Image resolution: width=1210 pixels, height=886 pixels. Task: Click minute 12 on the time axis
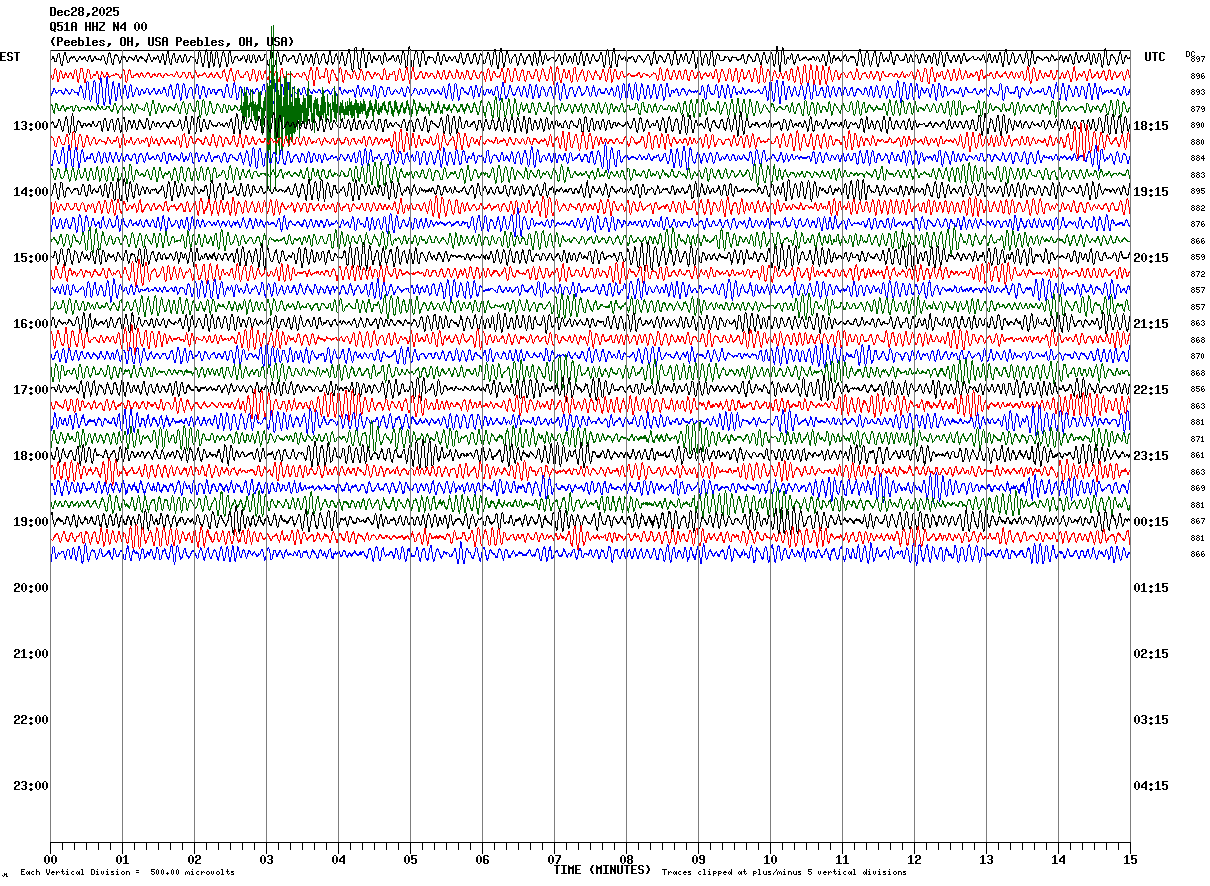coord(914,859)
